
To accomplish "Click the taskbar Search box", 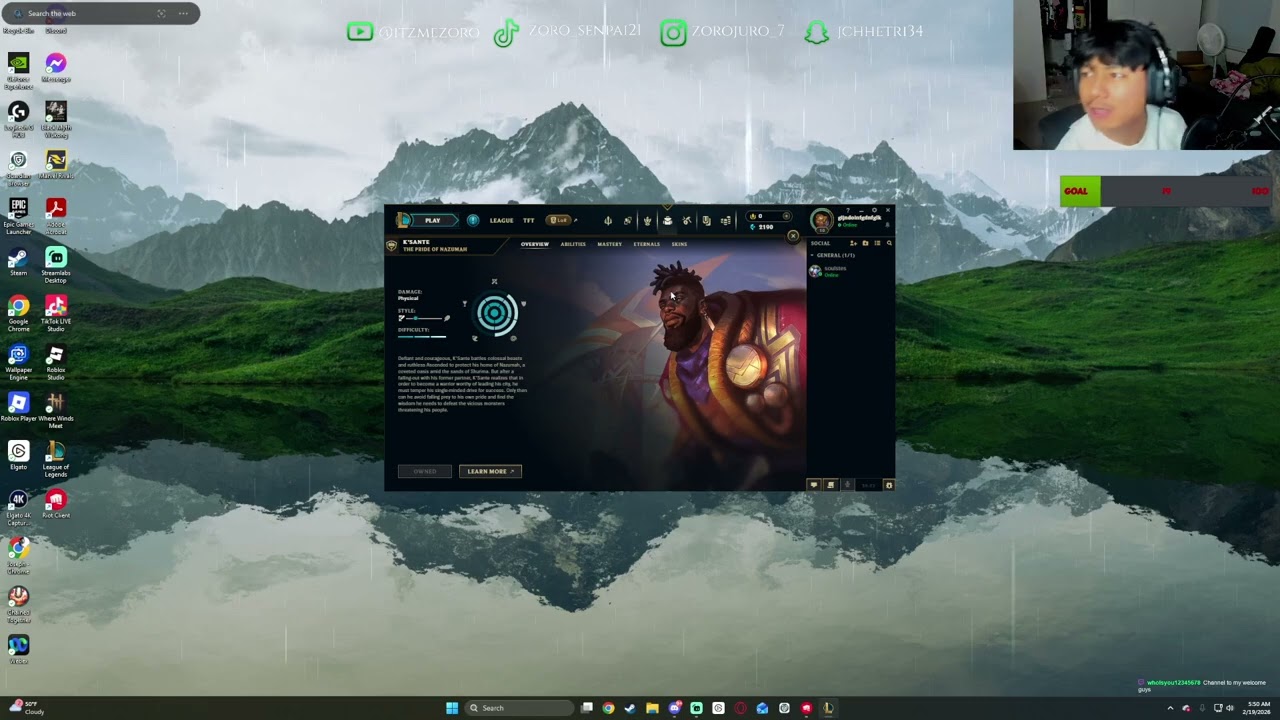I will 519,708.
